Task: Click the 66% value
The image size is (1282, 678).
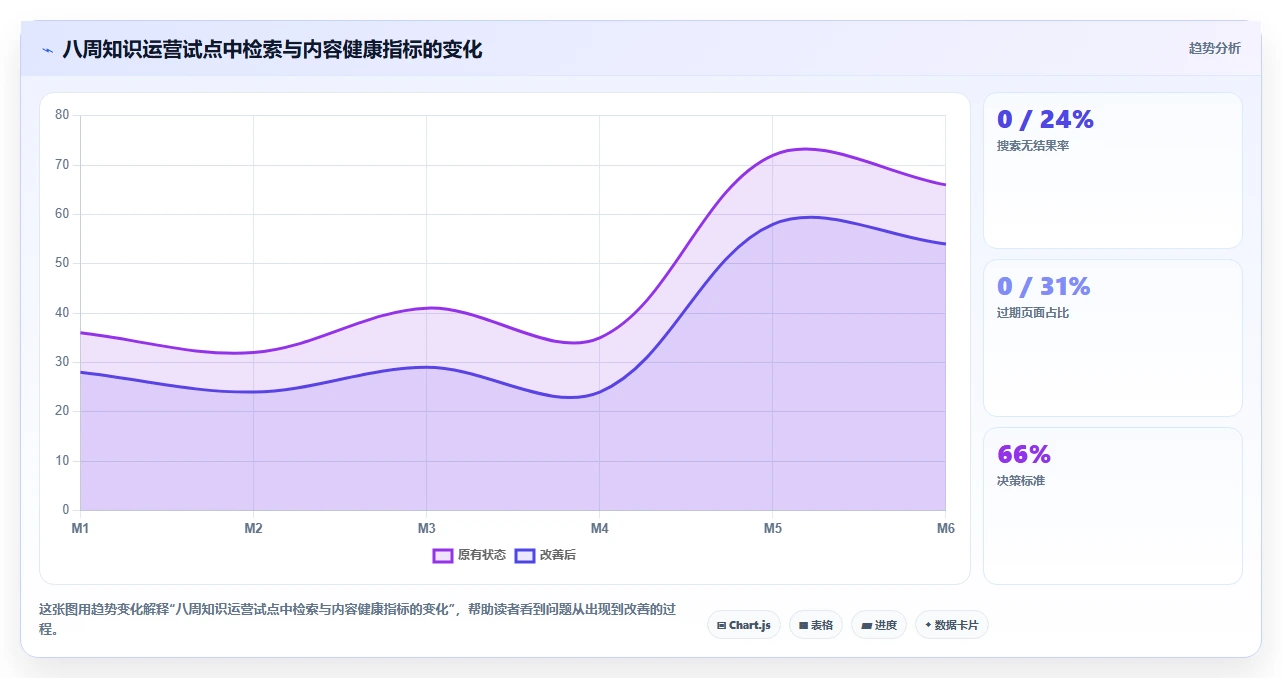Action: pos(1024,454)
